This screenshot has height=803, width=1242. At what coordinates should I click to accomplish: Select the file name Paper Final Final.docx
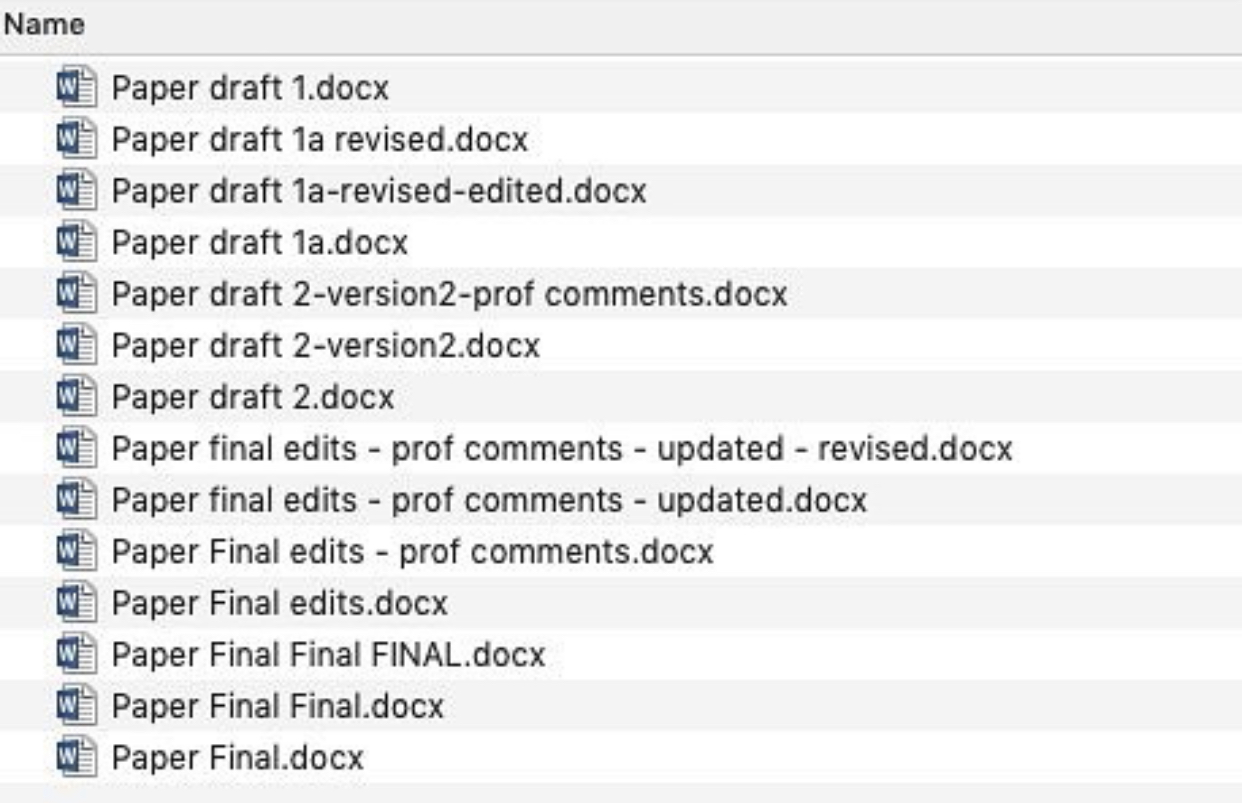click(277, 706)
